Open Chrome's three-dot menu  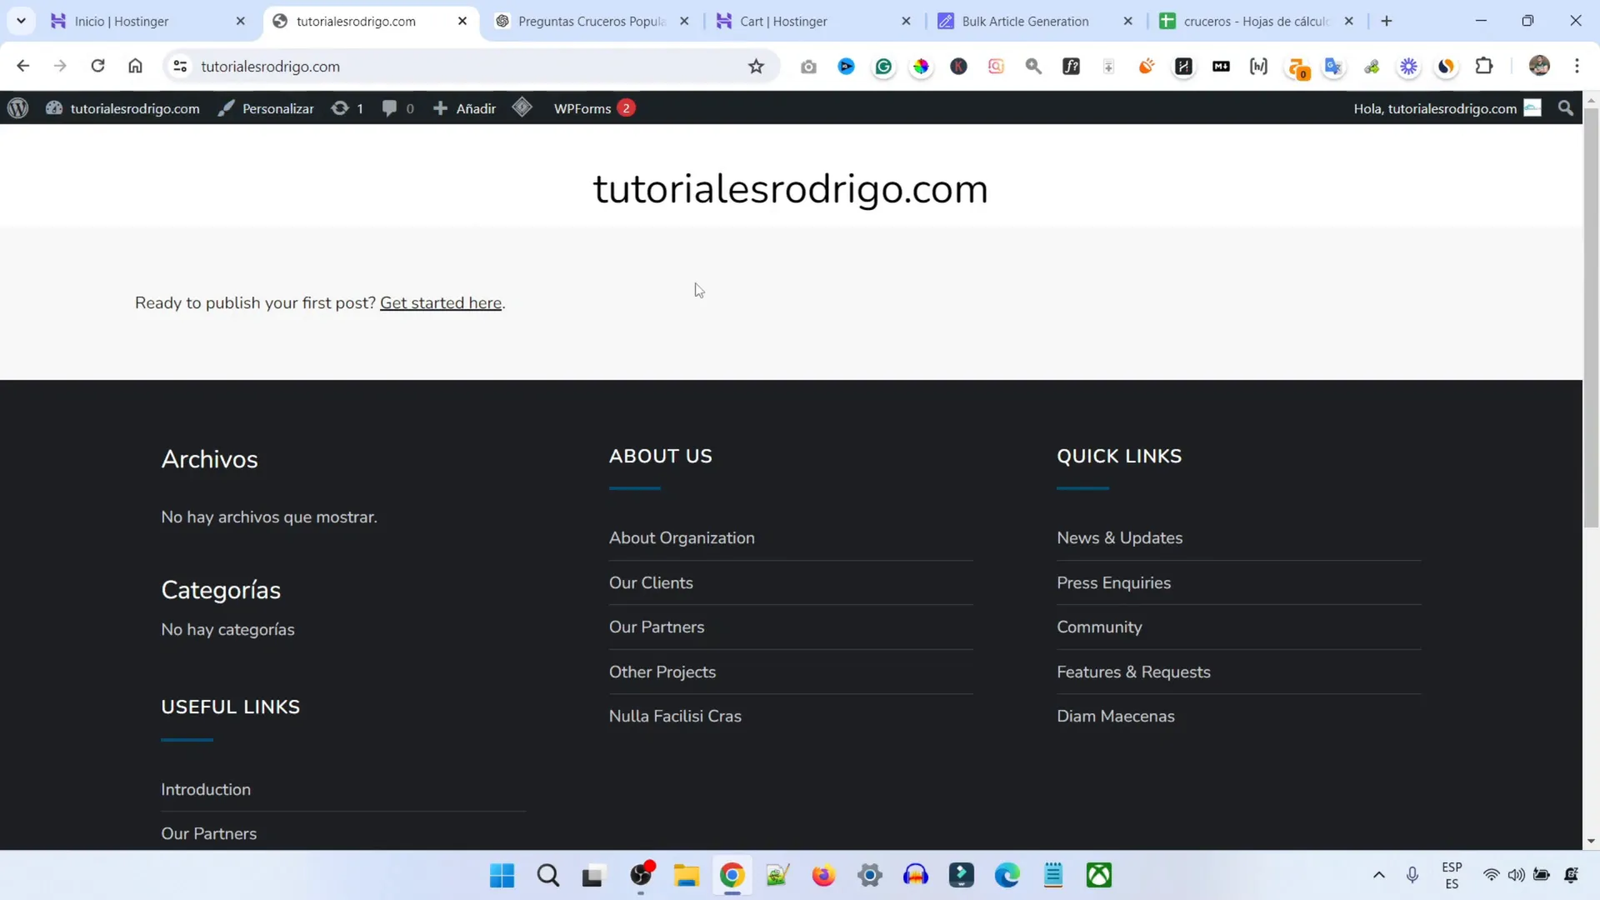(x=1577, y=66)
